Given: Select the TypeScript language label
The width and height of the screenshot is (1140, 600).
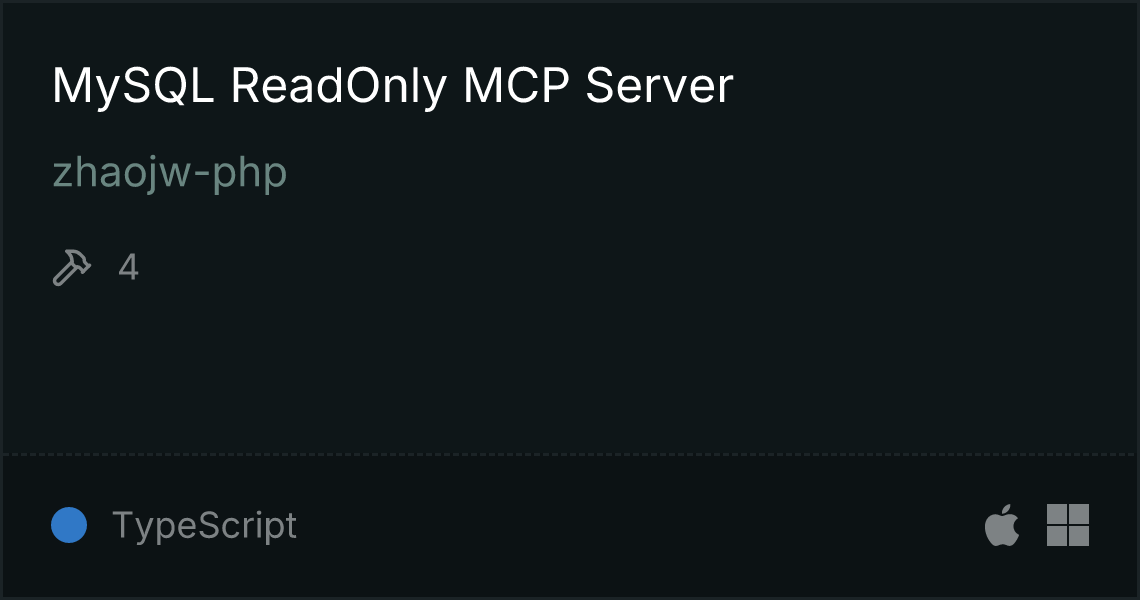Looking at the screenshot, I should [x=204, y=526].
